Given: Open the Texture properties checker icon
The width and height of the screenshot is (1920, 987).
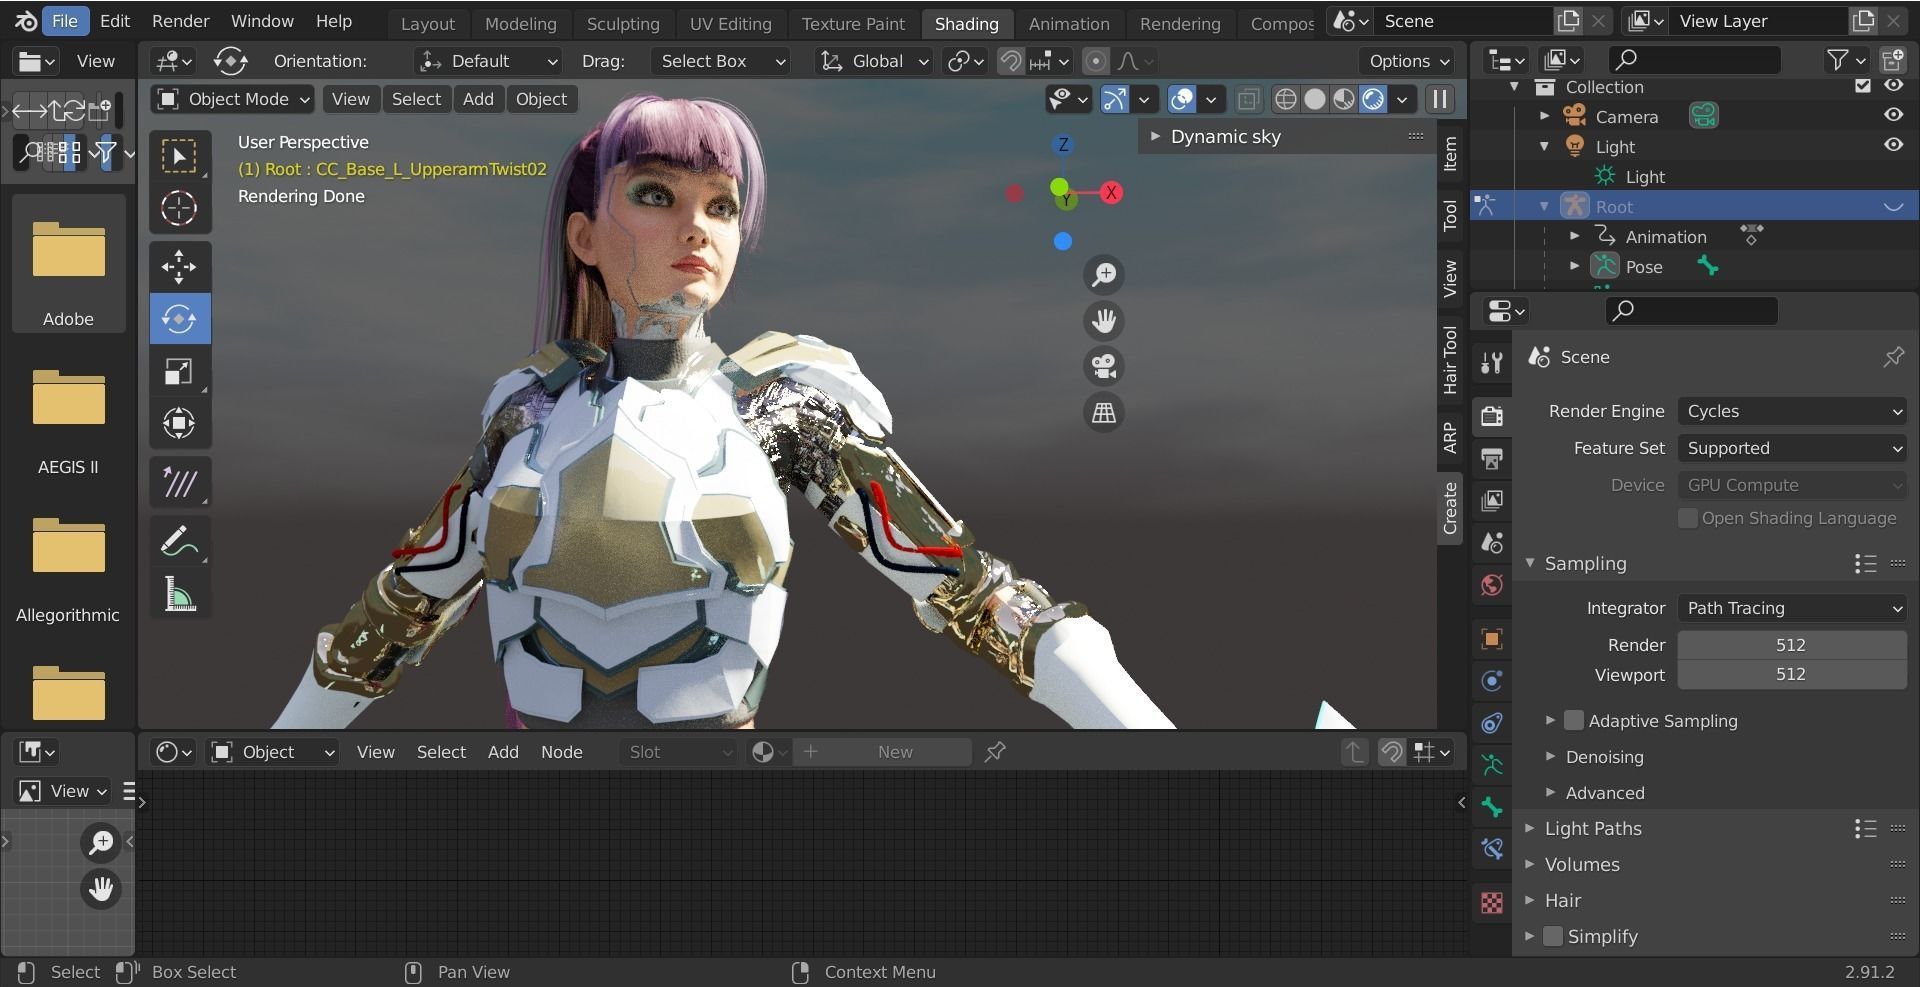Looking at the screenshot, I should point(1492,903).
